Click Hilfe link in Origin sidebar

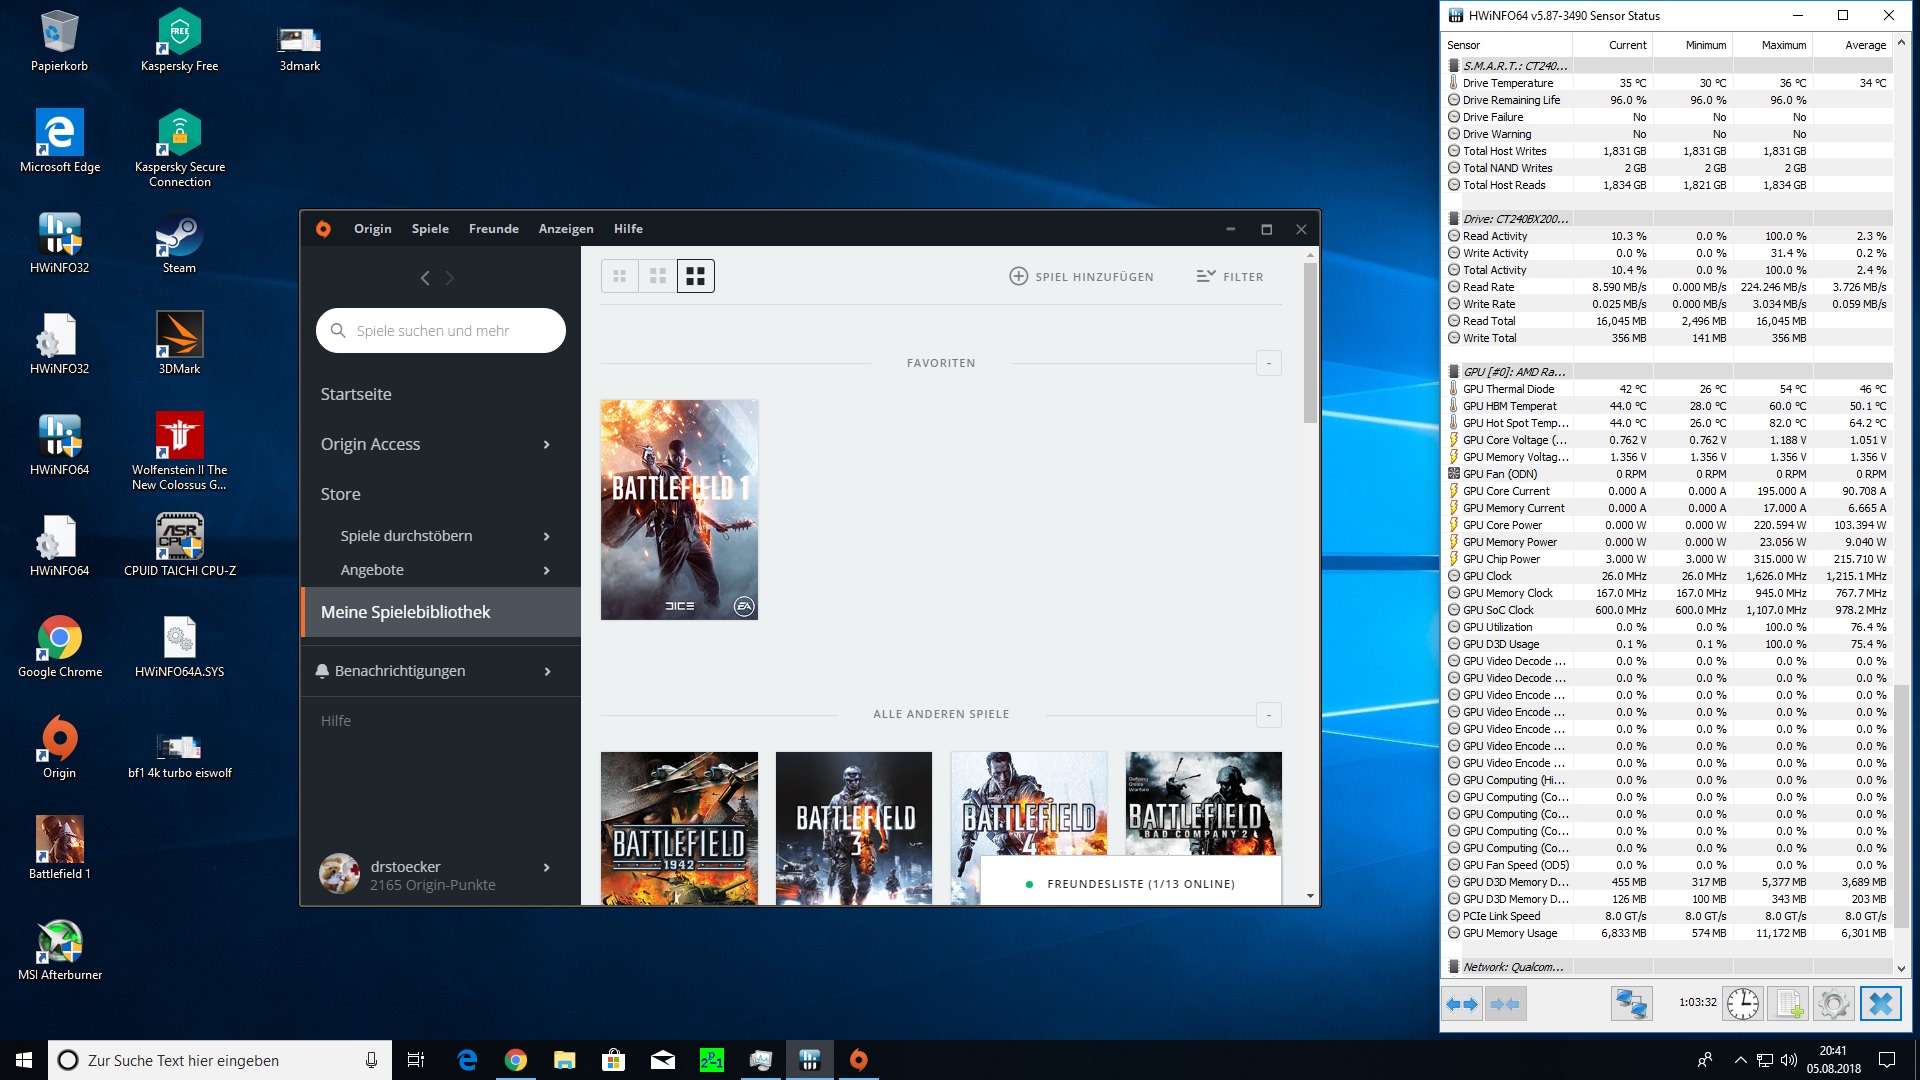[336, 721]
